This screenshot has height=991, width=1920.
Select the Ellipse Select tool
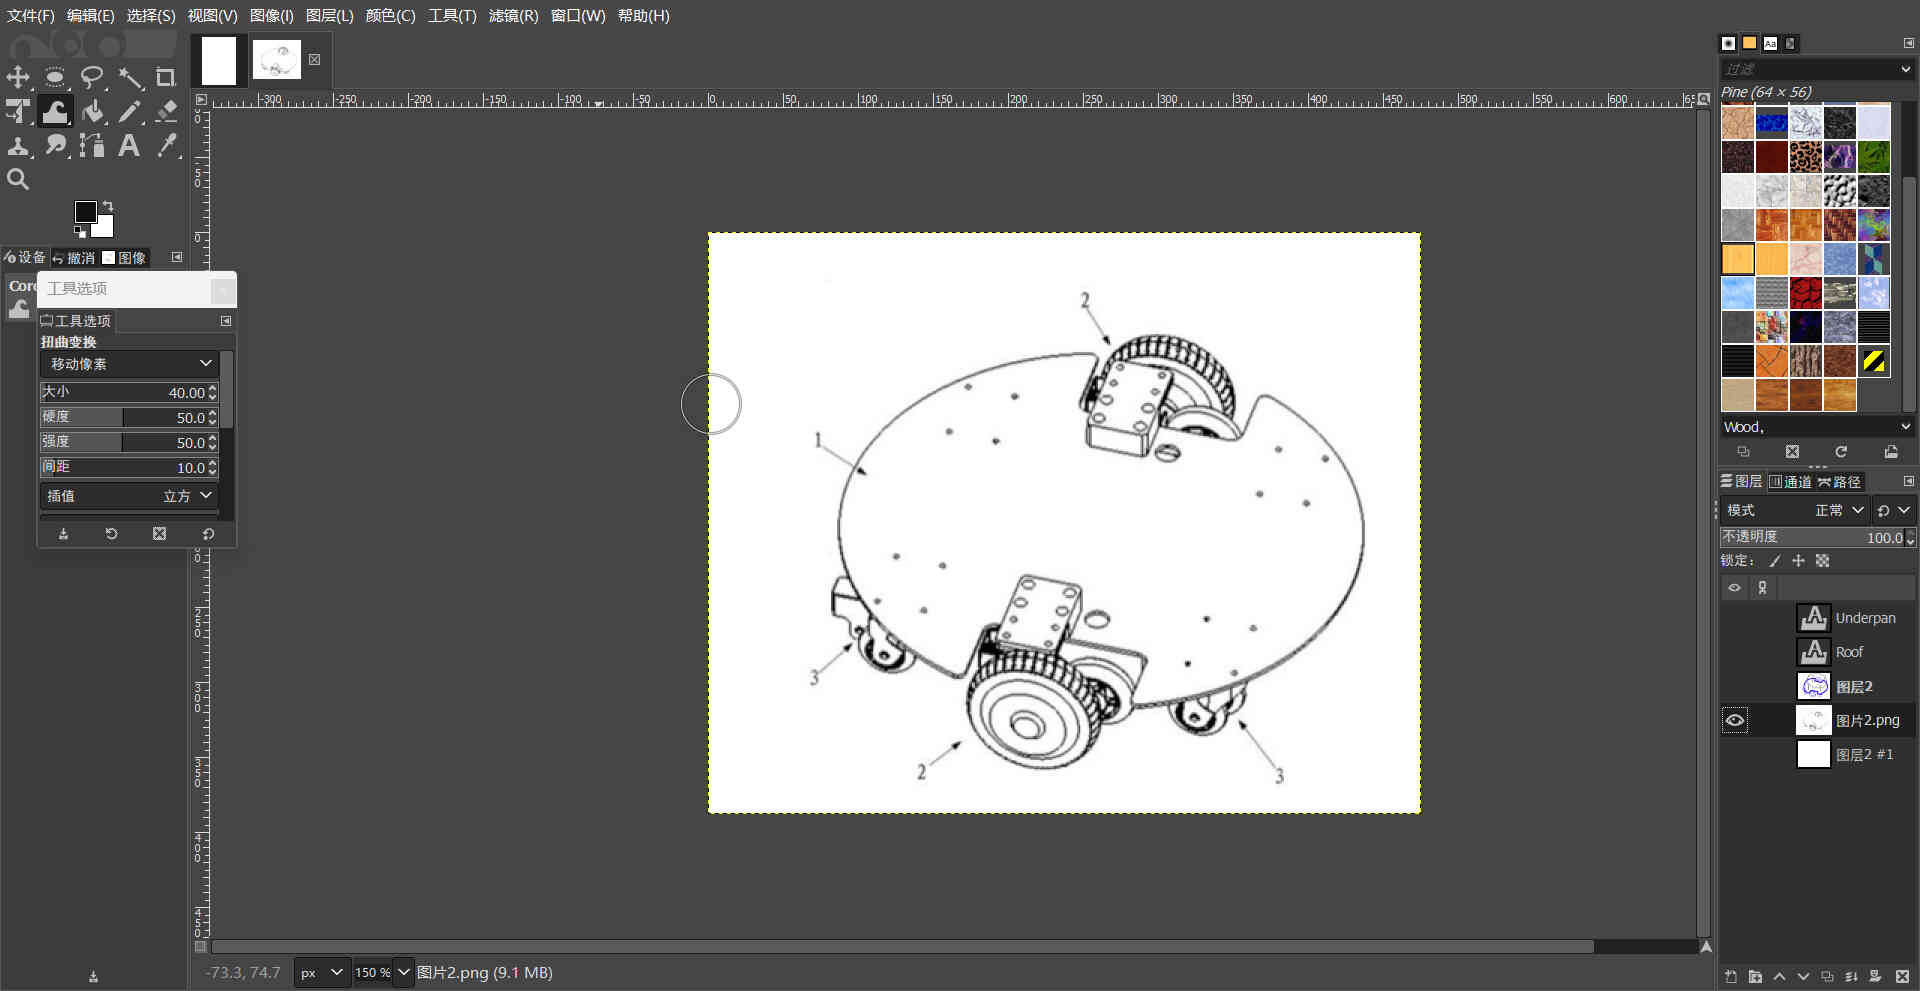tap(55, 77)
